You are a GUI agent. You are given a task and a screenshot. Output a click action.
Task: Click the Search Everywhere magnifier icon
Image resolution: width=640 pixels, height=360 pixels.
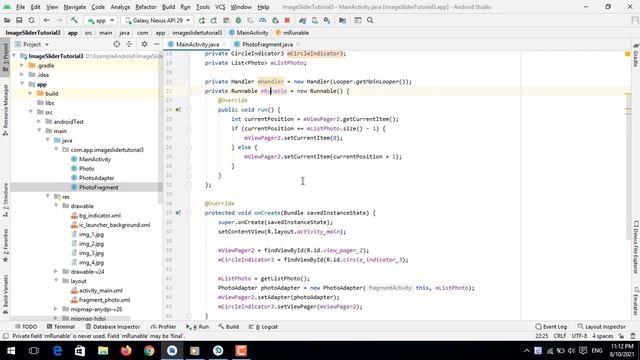pyautogui.click(x=370, y=20)
